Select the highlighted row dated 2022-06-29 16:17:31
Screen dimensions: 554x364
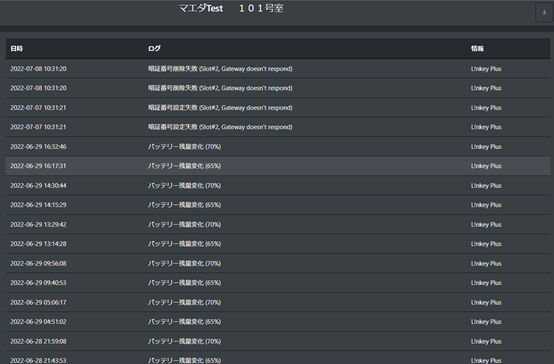point(278,166)
